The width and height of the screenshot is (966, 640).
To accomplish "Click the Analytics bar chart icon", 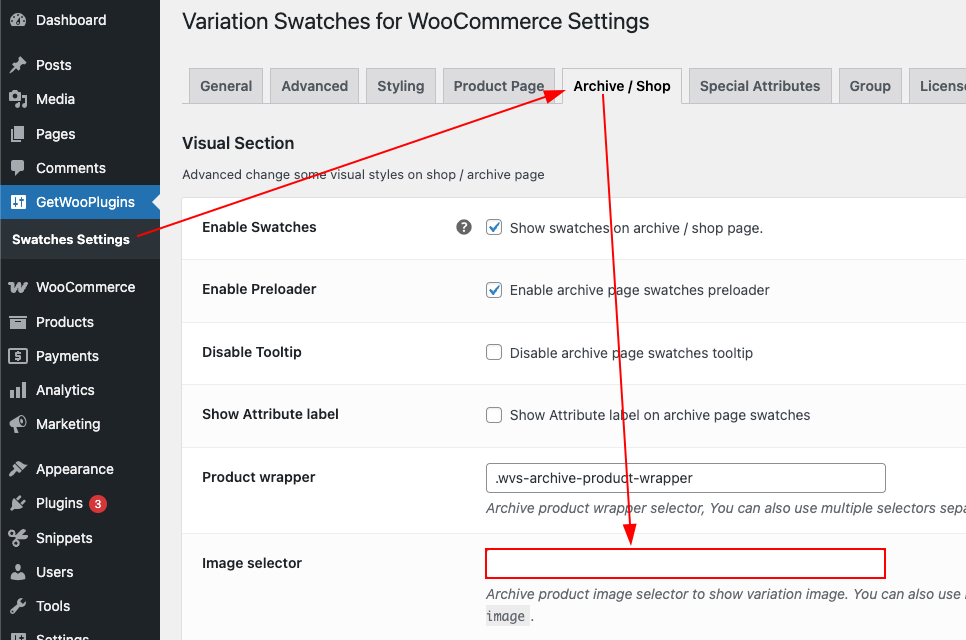I will [18, 390].
